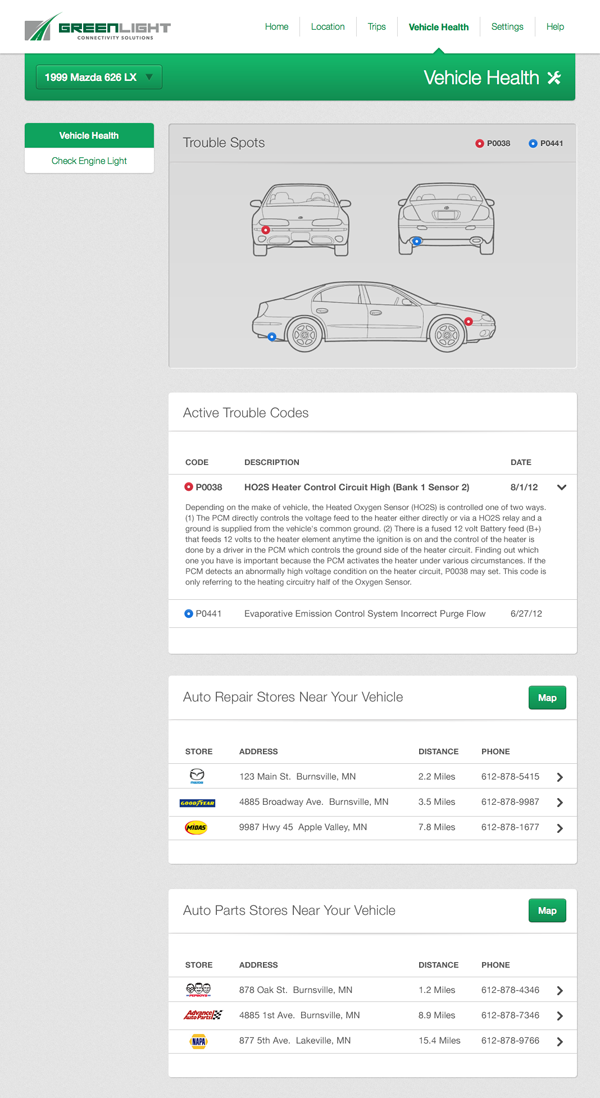The image size is (600, 1098).
Task: Click the 8/1/12 date of P0038
Action: coord(524,487)
